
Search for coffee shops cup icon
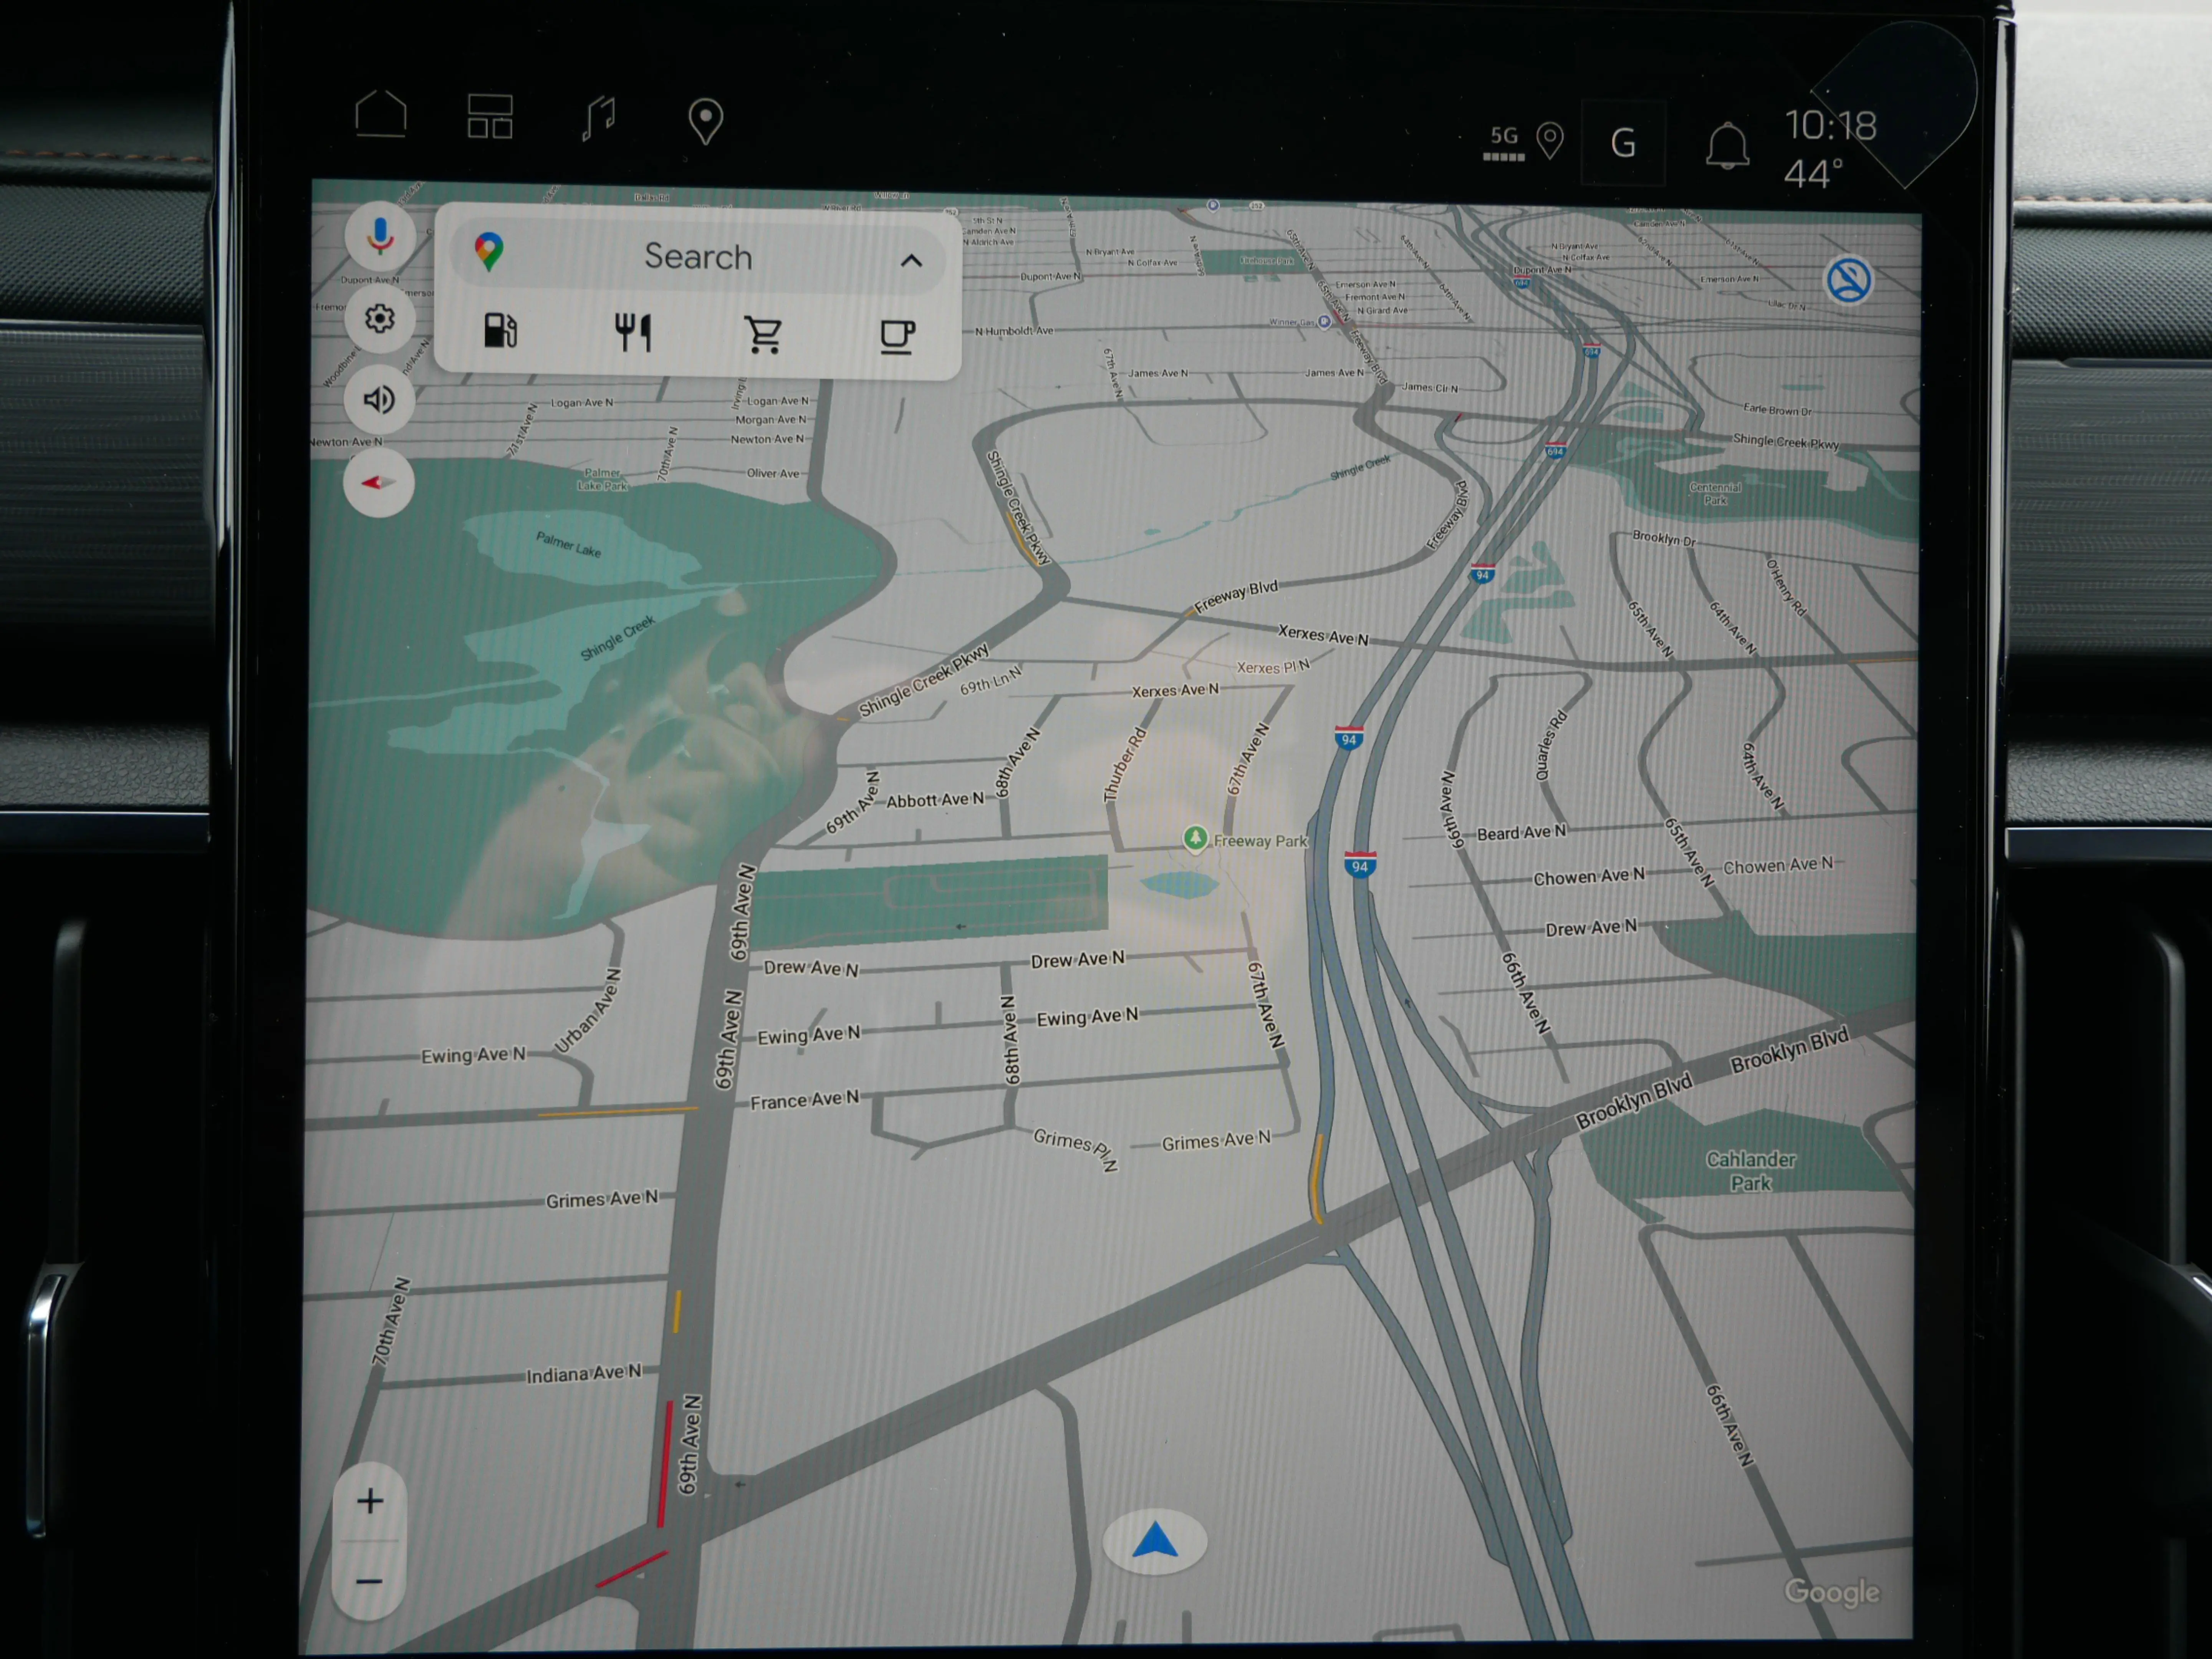(x=897, y=337)
